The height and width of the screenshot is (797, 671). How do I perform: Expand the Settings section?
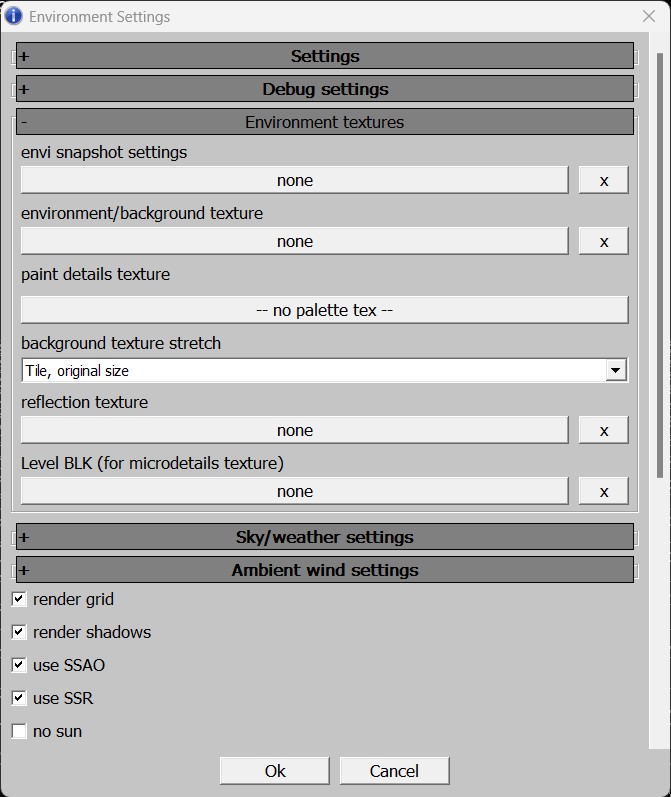[x=325, y=56]
